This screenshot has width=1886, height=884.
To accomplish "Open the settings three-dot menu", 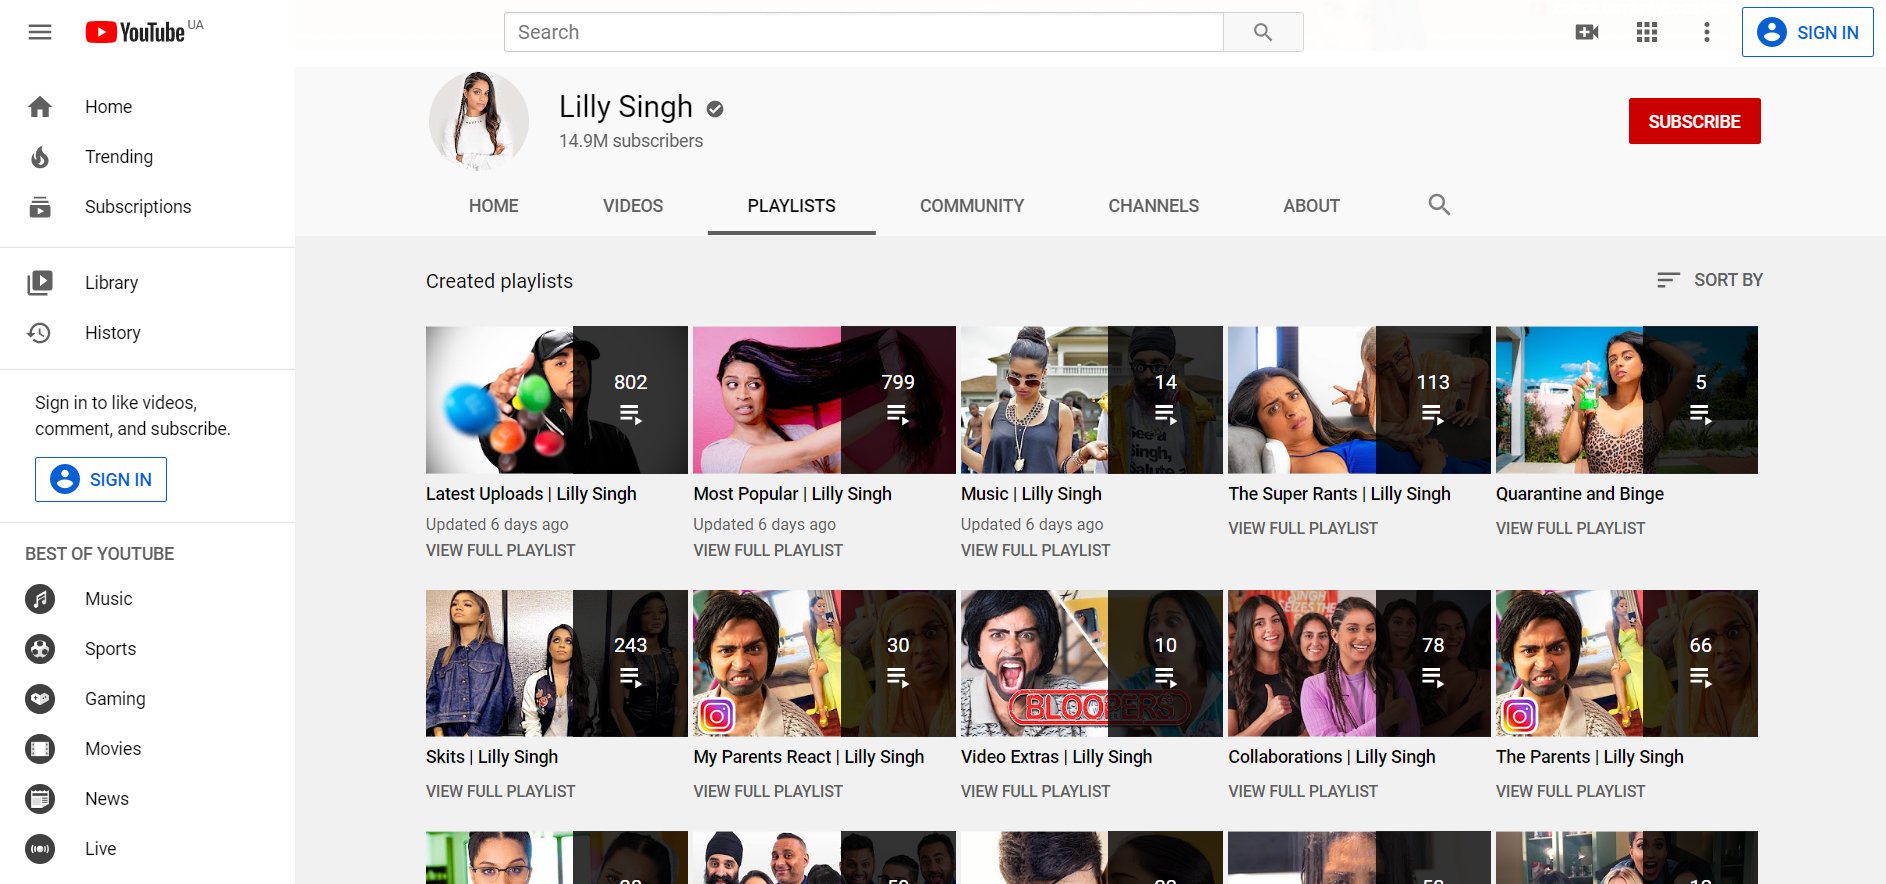I will coord(1707,32).
